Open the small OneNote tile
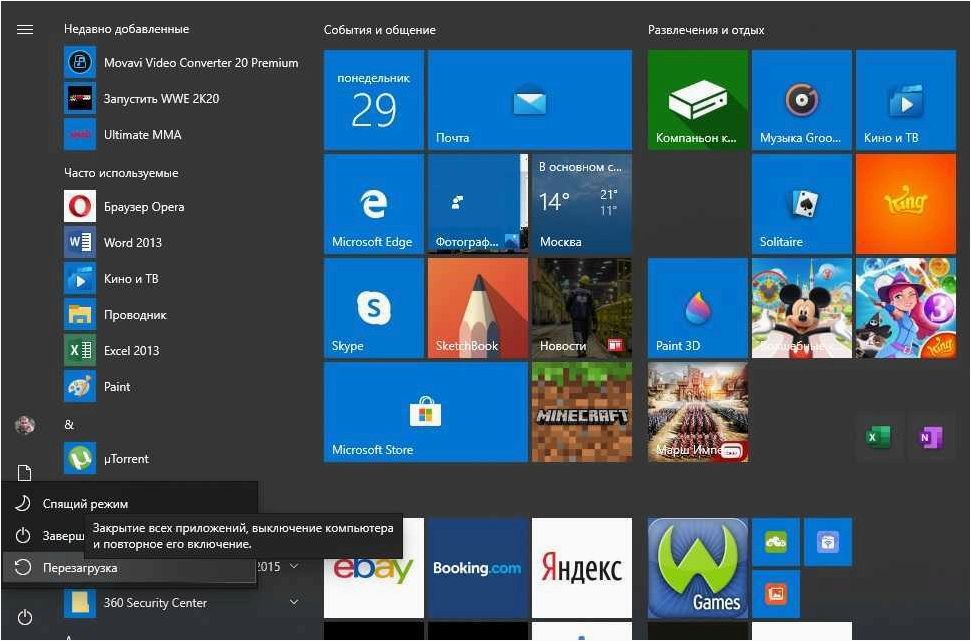The image size is (971, 641). click(x=930, y=437)
